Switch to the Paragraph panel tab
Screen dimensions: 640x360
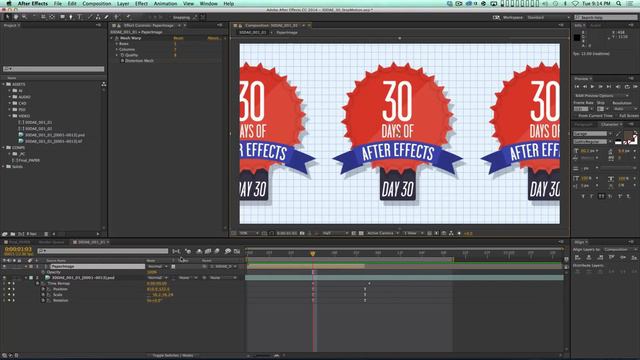(584, 124)
